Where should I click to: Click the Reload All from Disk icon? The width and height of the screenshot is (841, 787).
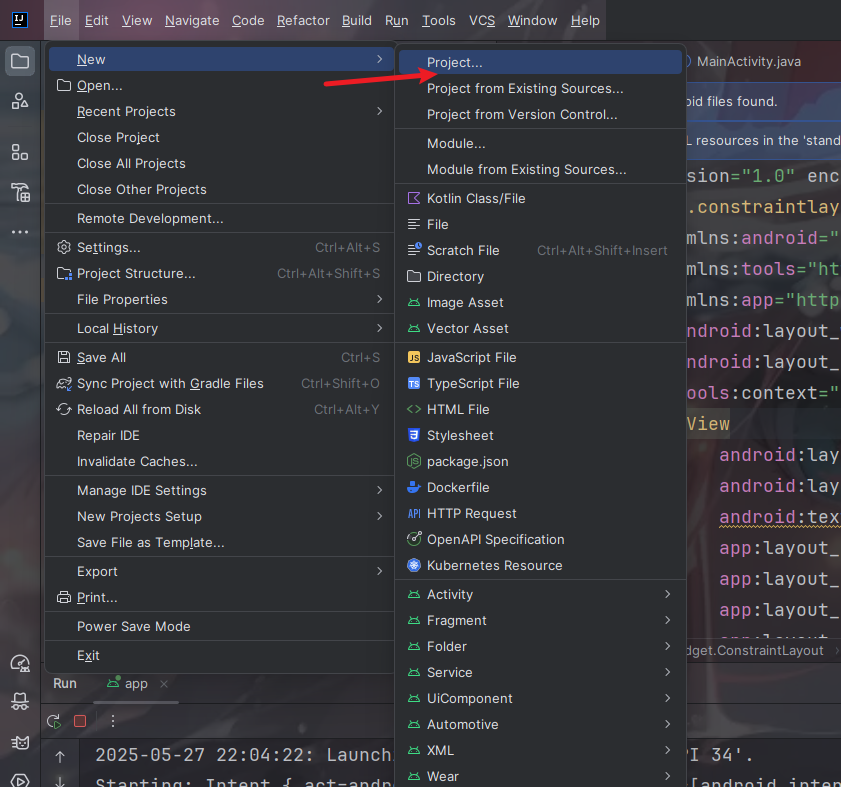pos(64,409)
